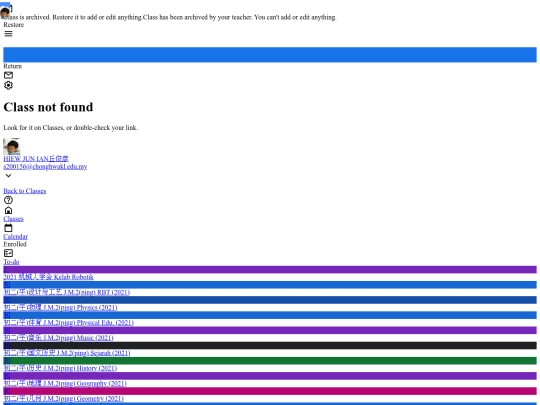The width and height of the screenshot is (540, 405).
Task: Click the help question mark icon
Action: coord(8,200)
